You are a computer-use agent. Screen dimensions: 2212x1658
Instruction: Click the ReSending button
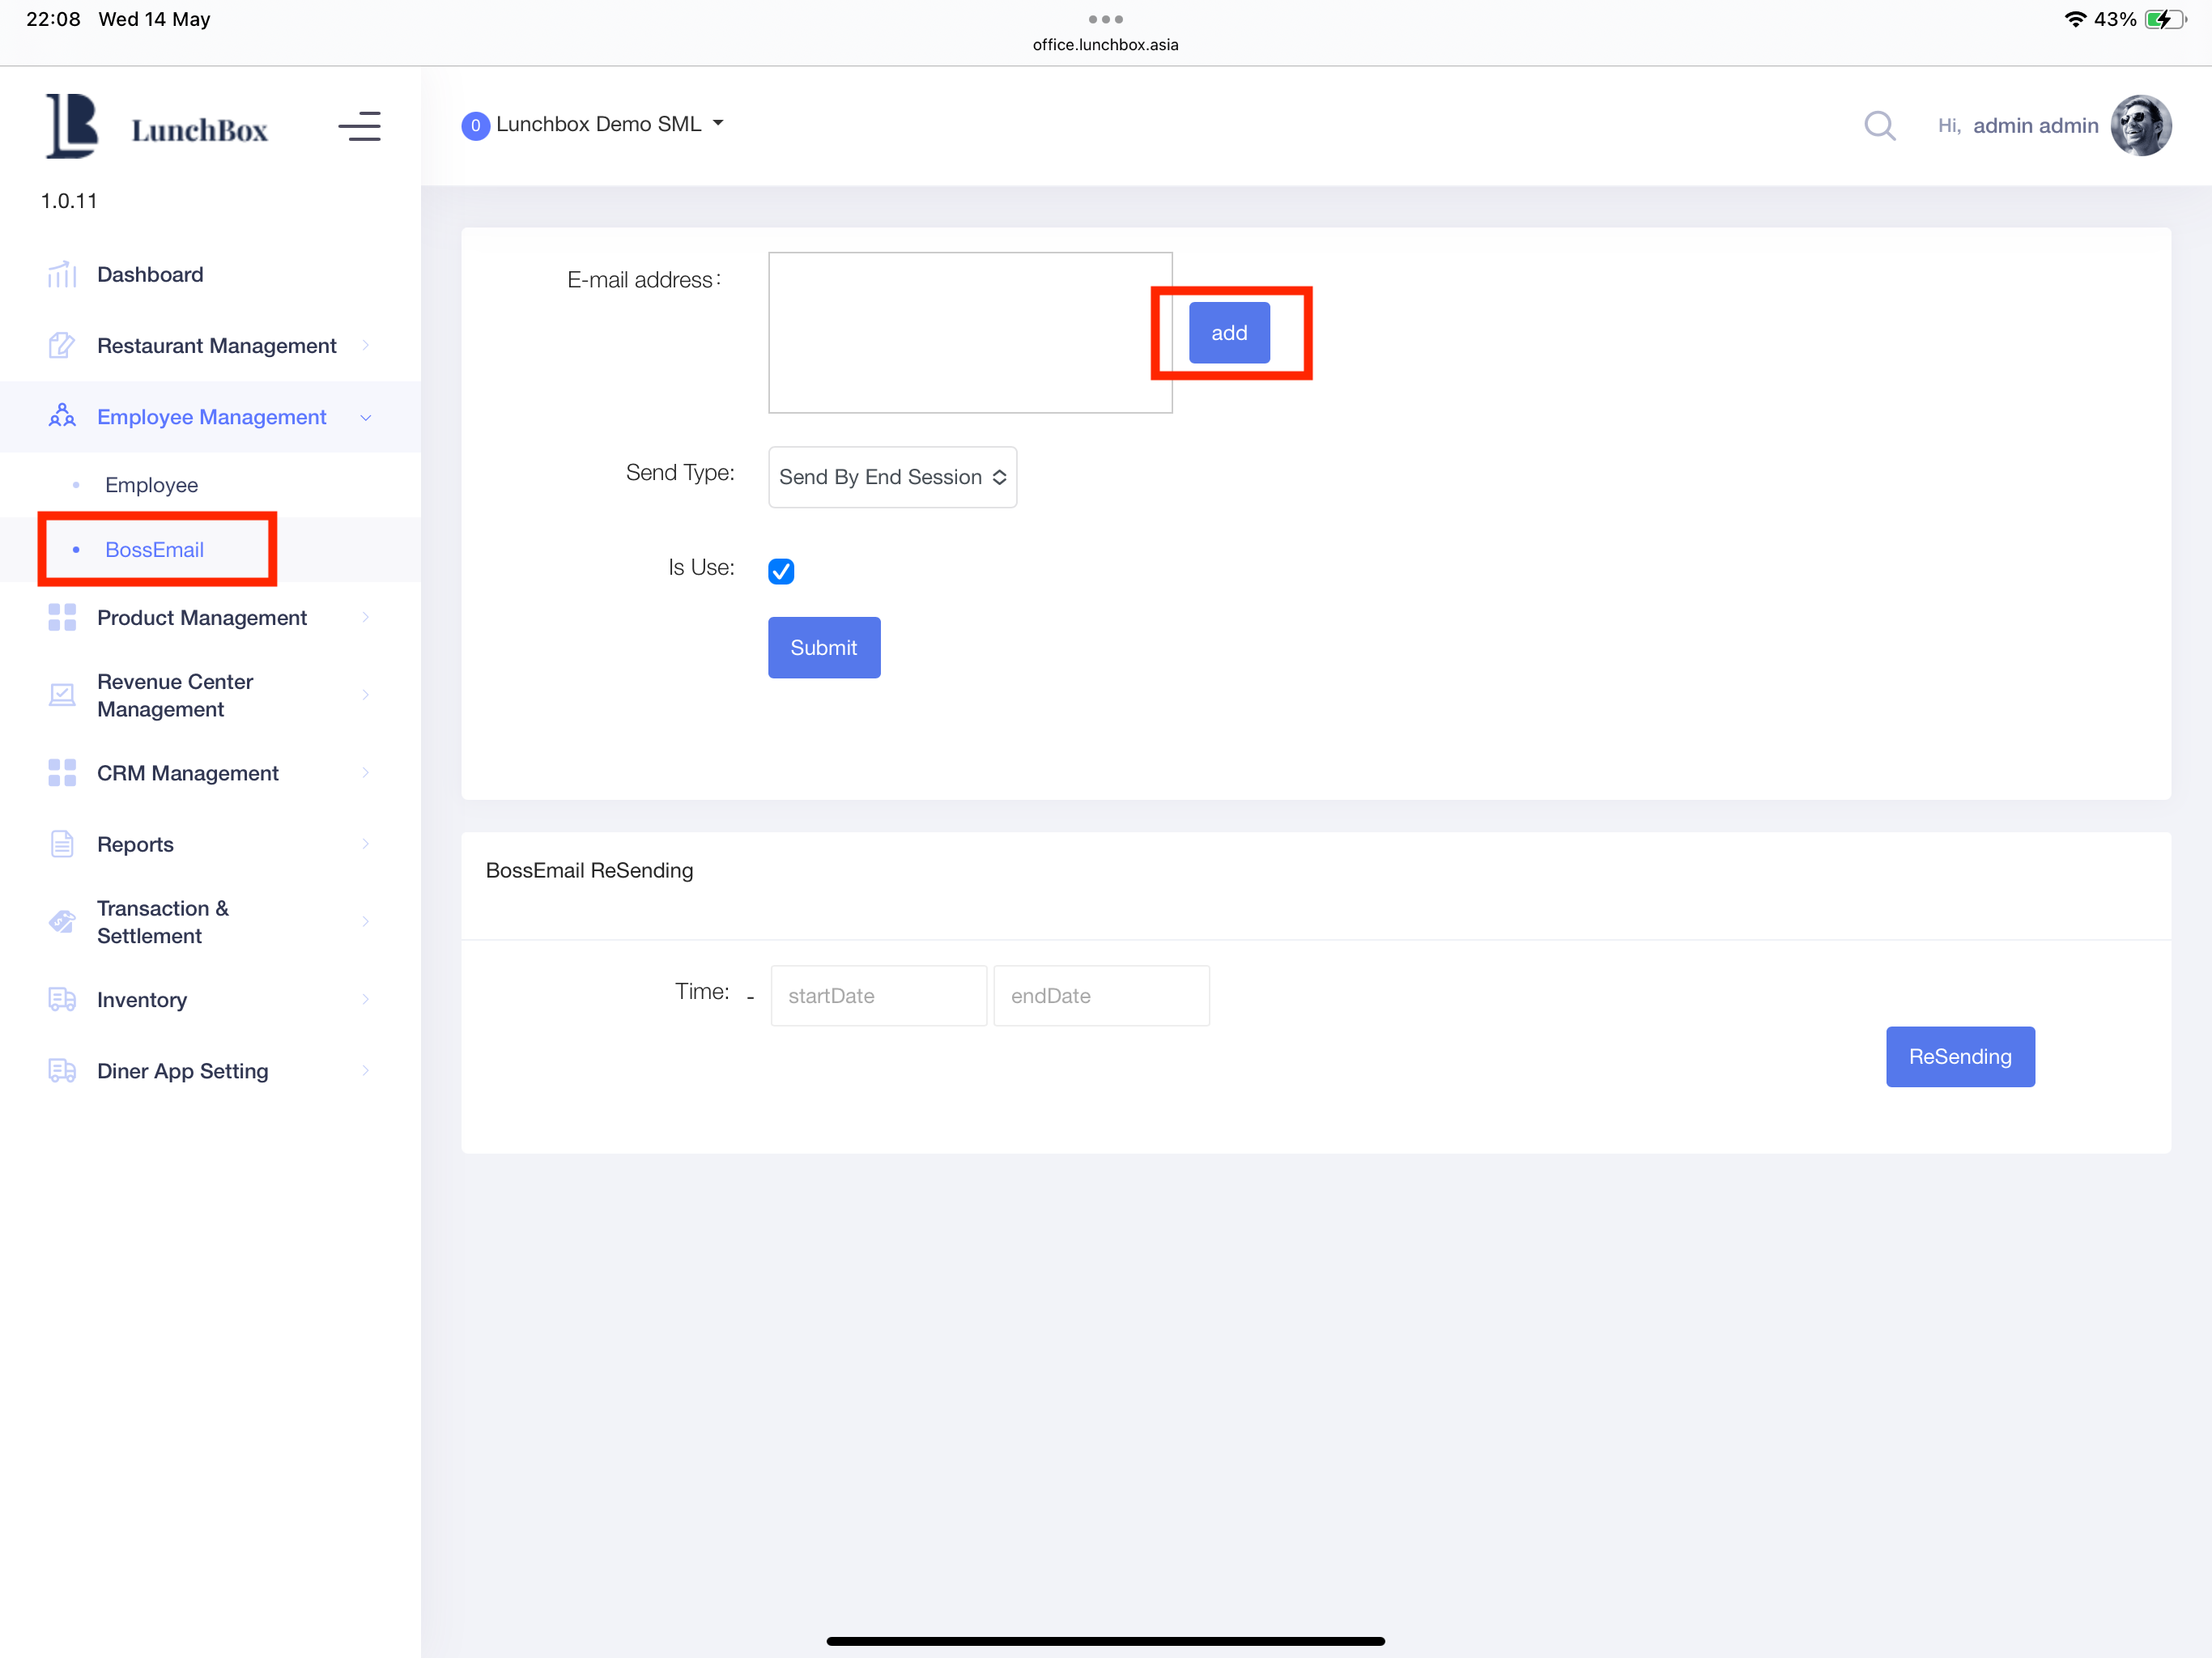pos(1960,1056)
